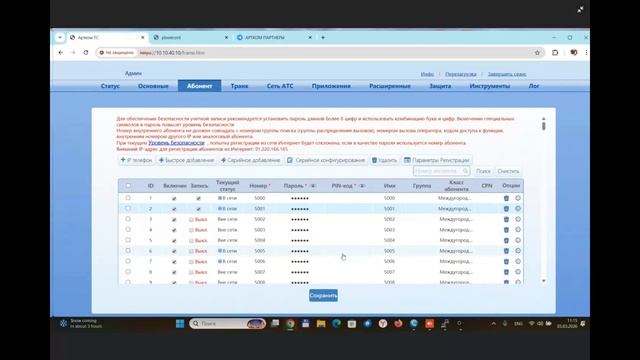Open options circle icon for subscriber 5007
This screenshot has height=360, width=640.
pos(518,272)
